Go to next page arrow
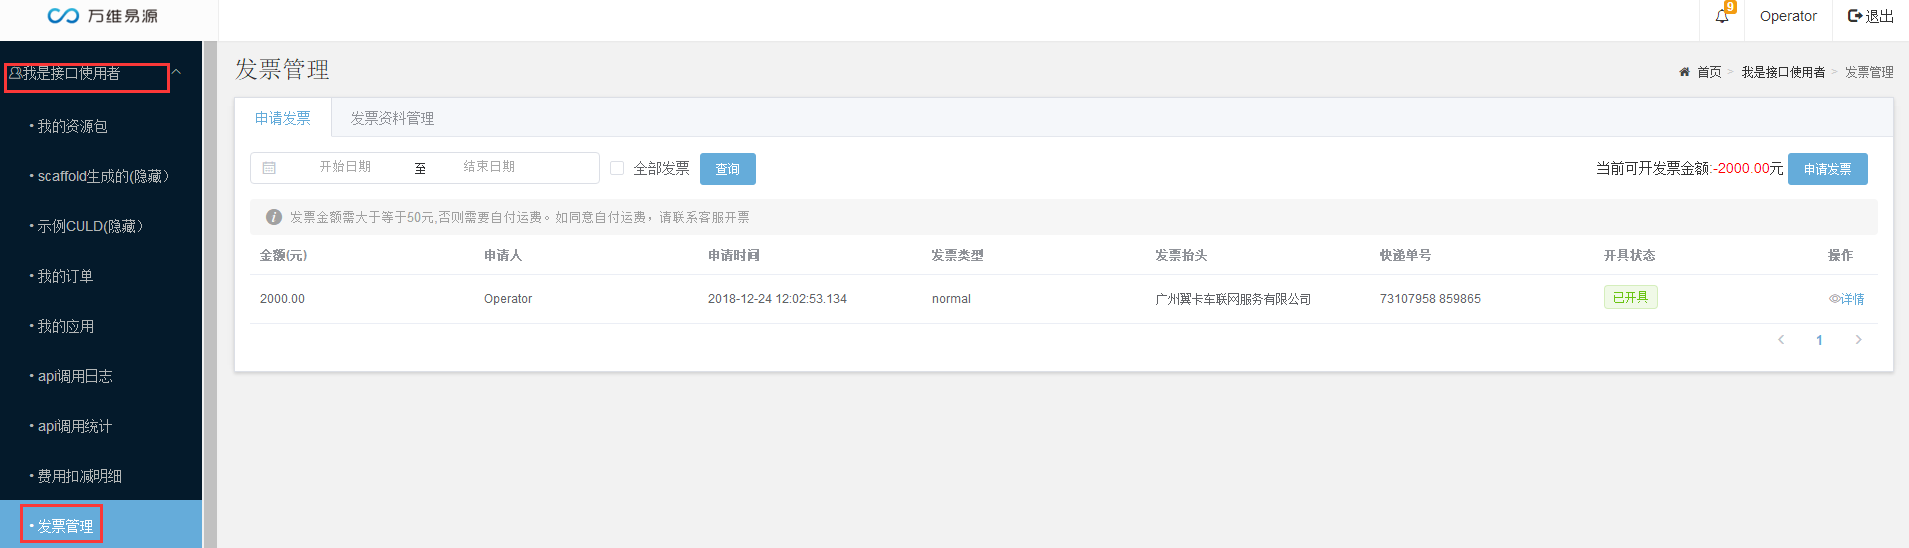Screen dimensions: 1909x548 [1858, 340]
